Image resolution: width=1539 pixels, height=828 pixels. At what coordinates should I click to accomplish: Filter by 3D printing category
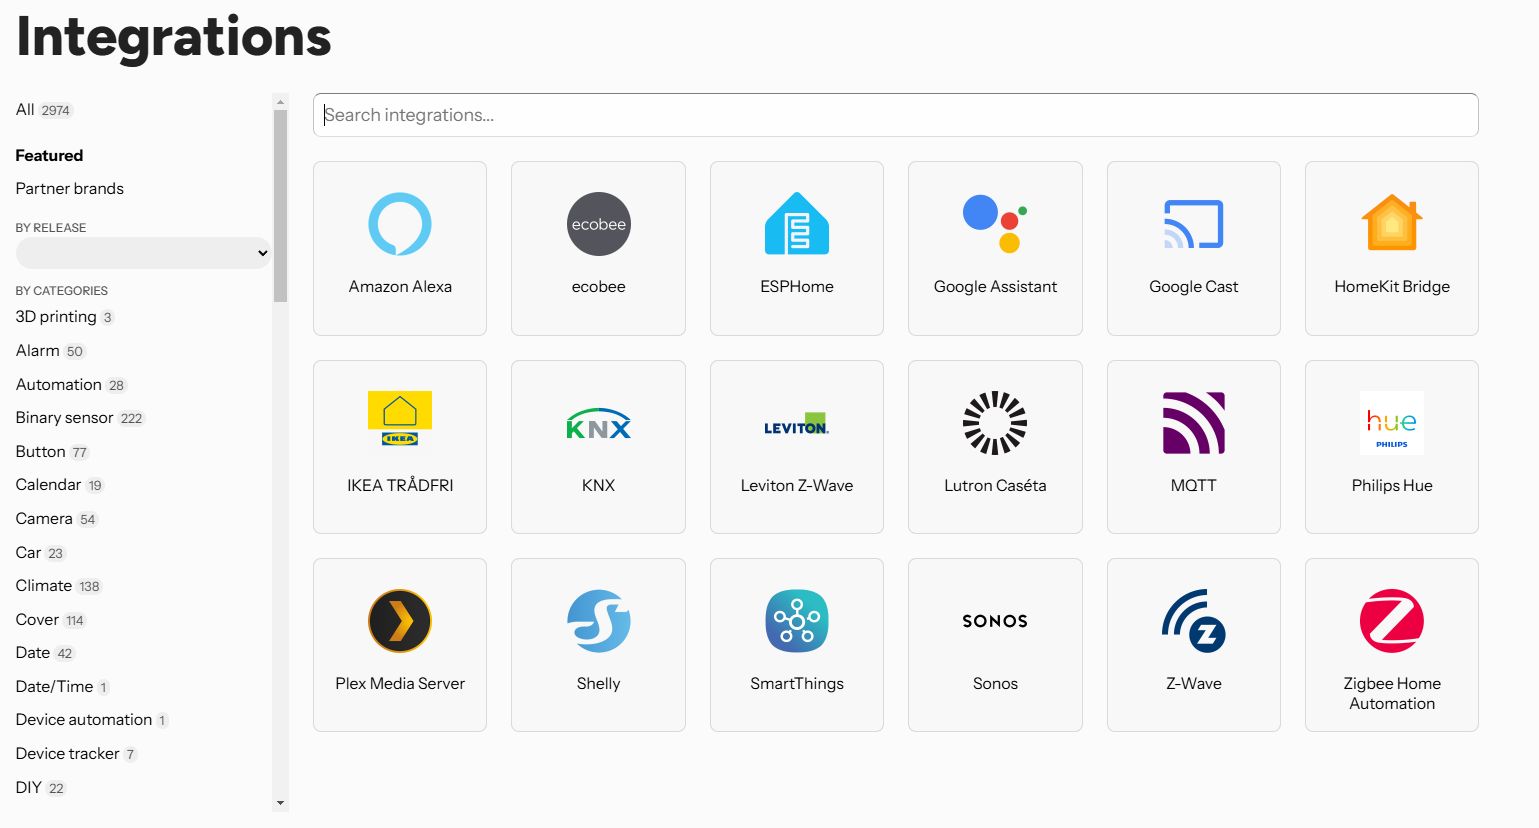(x=65, y=317)
